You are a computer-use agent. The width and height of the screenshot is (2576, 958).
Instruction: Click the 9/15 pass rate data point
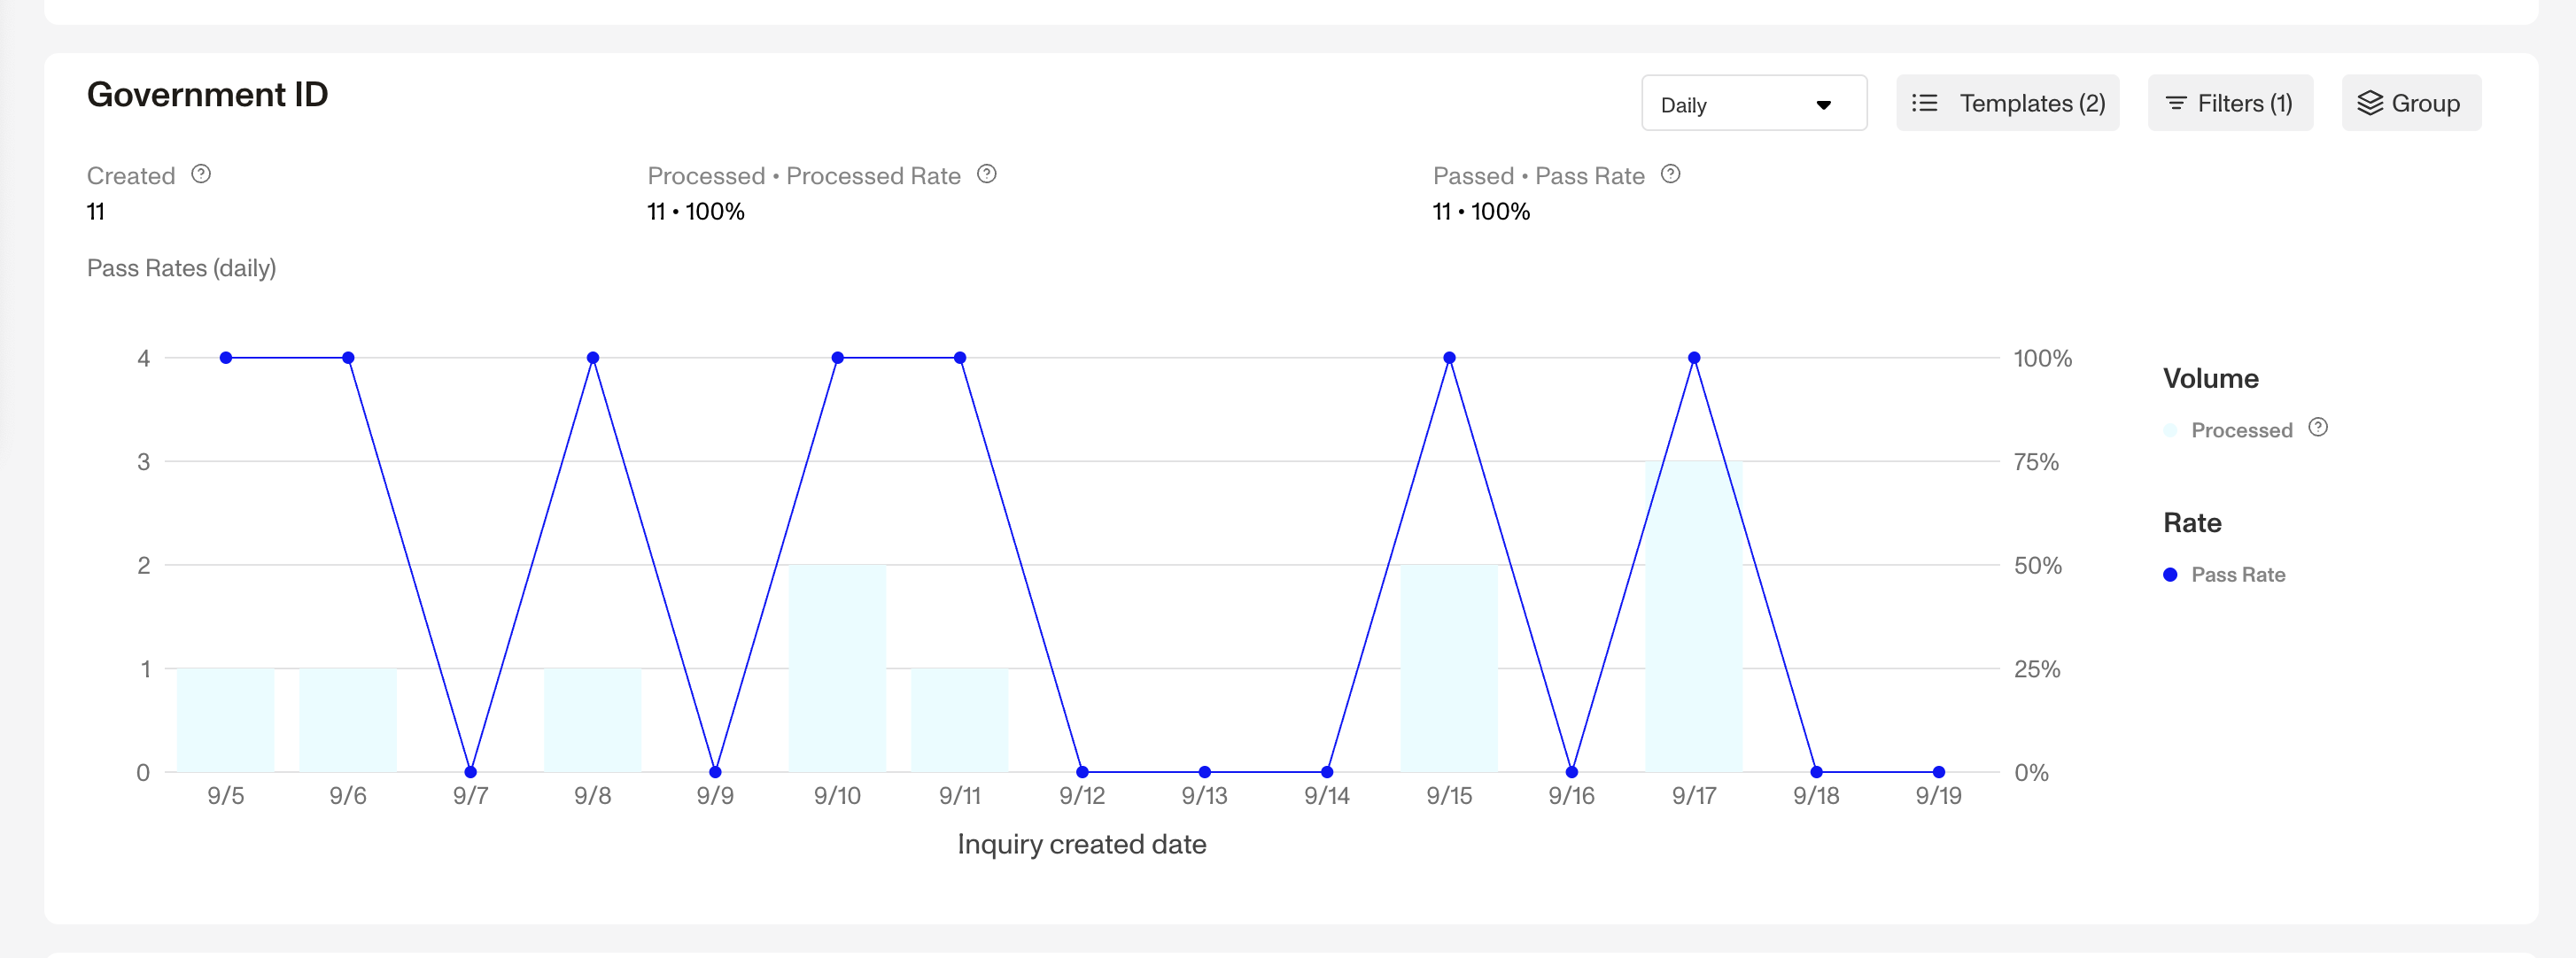pyautogui.click(x=1449, y=358)
